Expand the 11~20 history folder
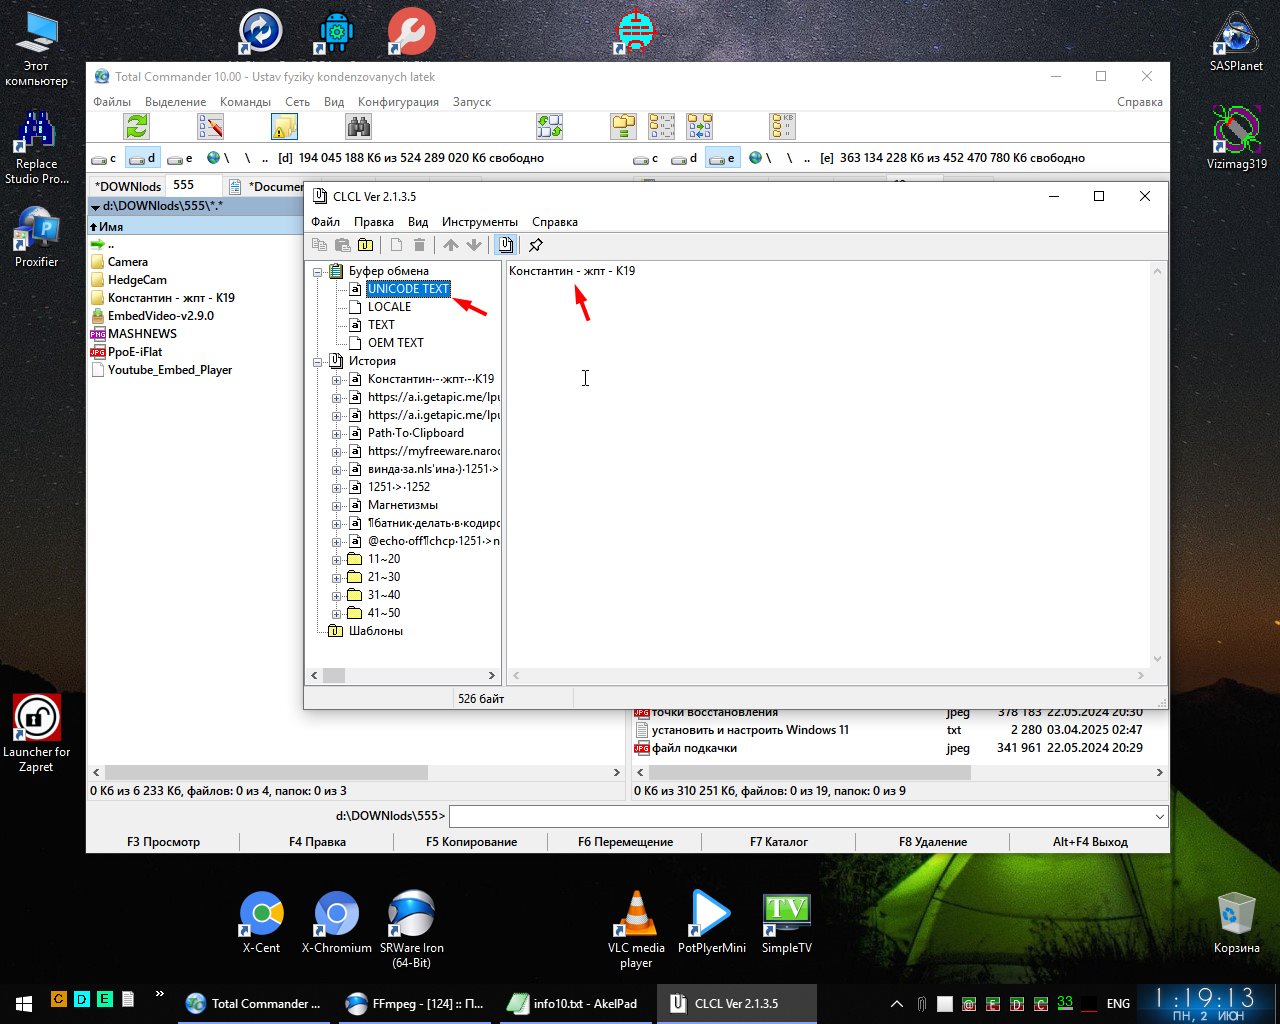 337,559
